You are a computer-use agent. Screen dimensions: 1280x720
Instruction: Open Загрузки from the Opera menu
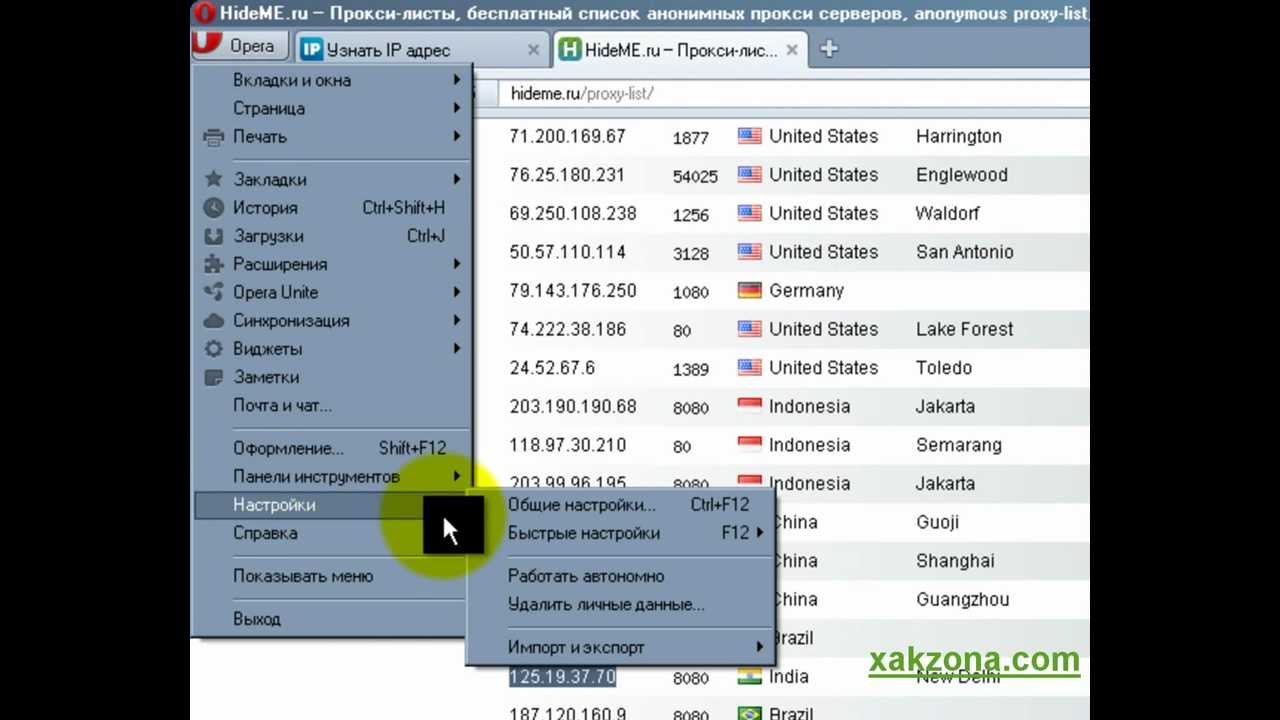(331, 236)
